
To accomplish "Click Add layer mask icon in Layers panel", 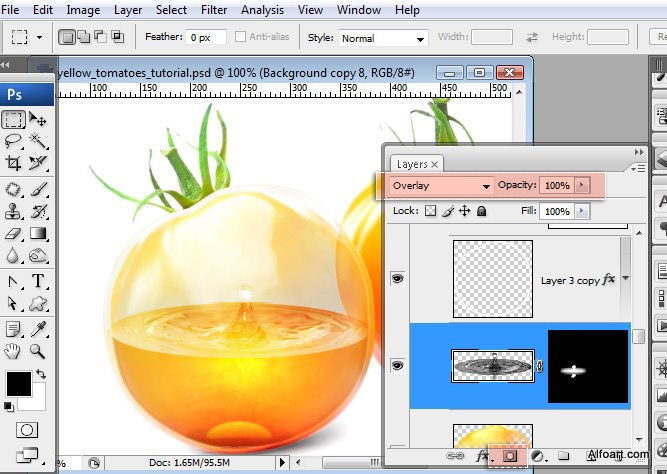I will pos(508,457).
